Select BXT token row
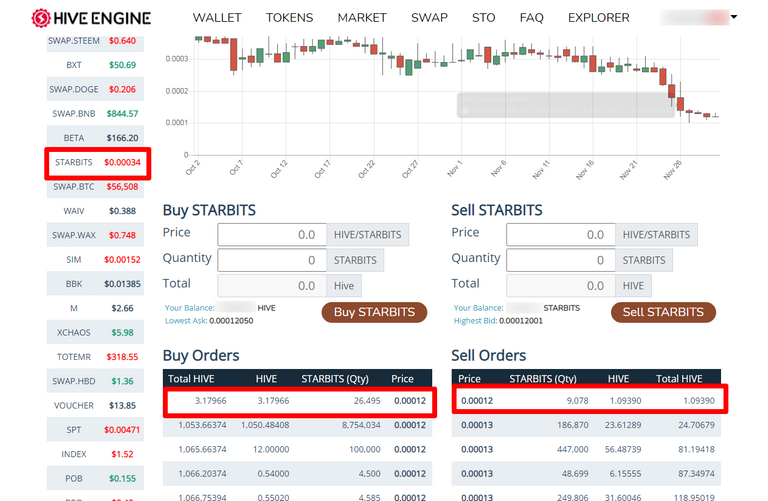Image resolution: width=768 pixels, height=501 pixels. 95,65
